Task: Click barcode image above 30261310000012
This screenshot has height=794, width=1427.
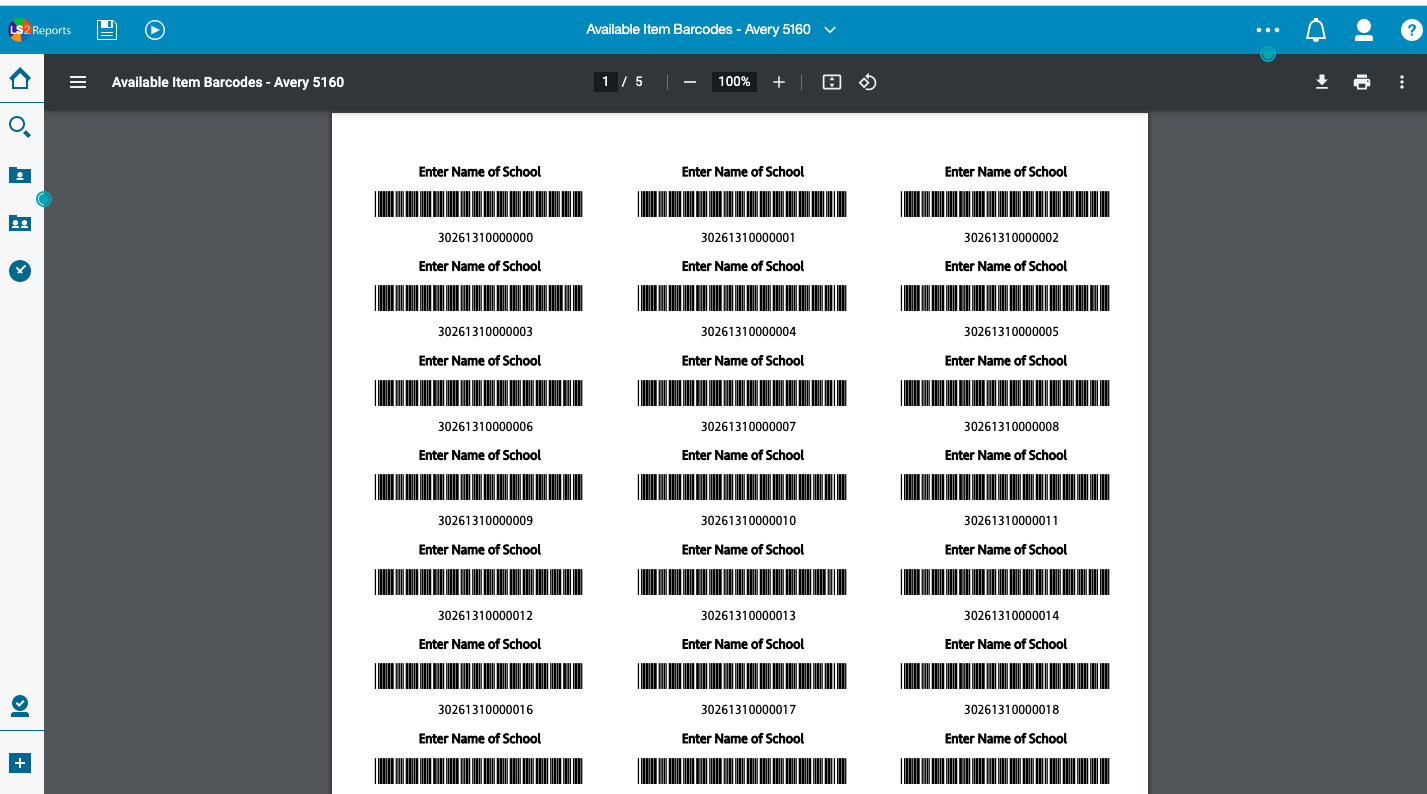Action: (x=479, y=582)
